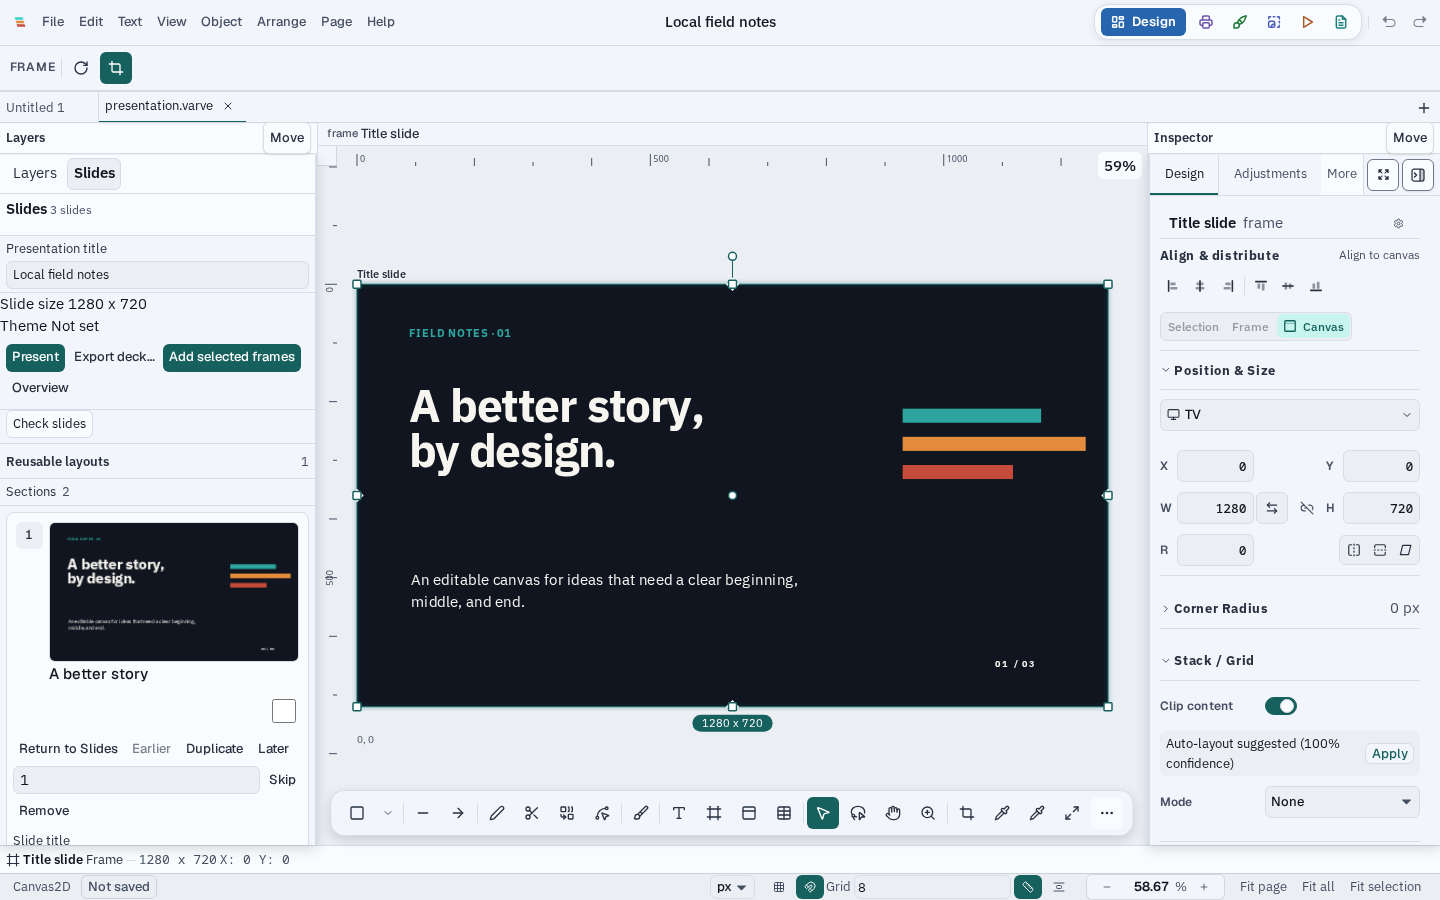Select the Table tool
Image resolution: width=1440 pixels, height=900 pixels.
pyautogui.click(x=784, y=813)
